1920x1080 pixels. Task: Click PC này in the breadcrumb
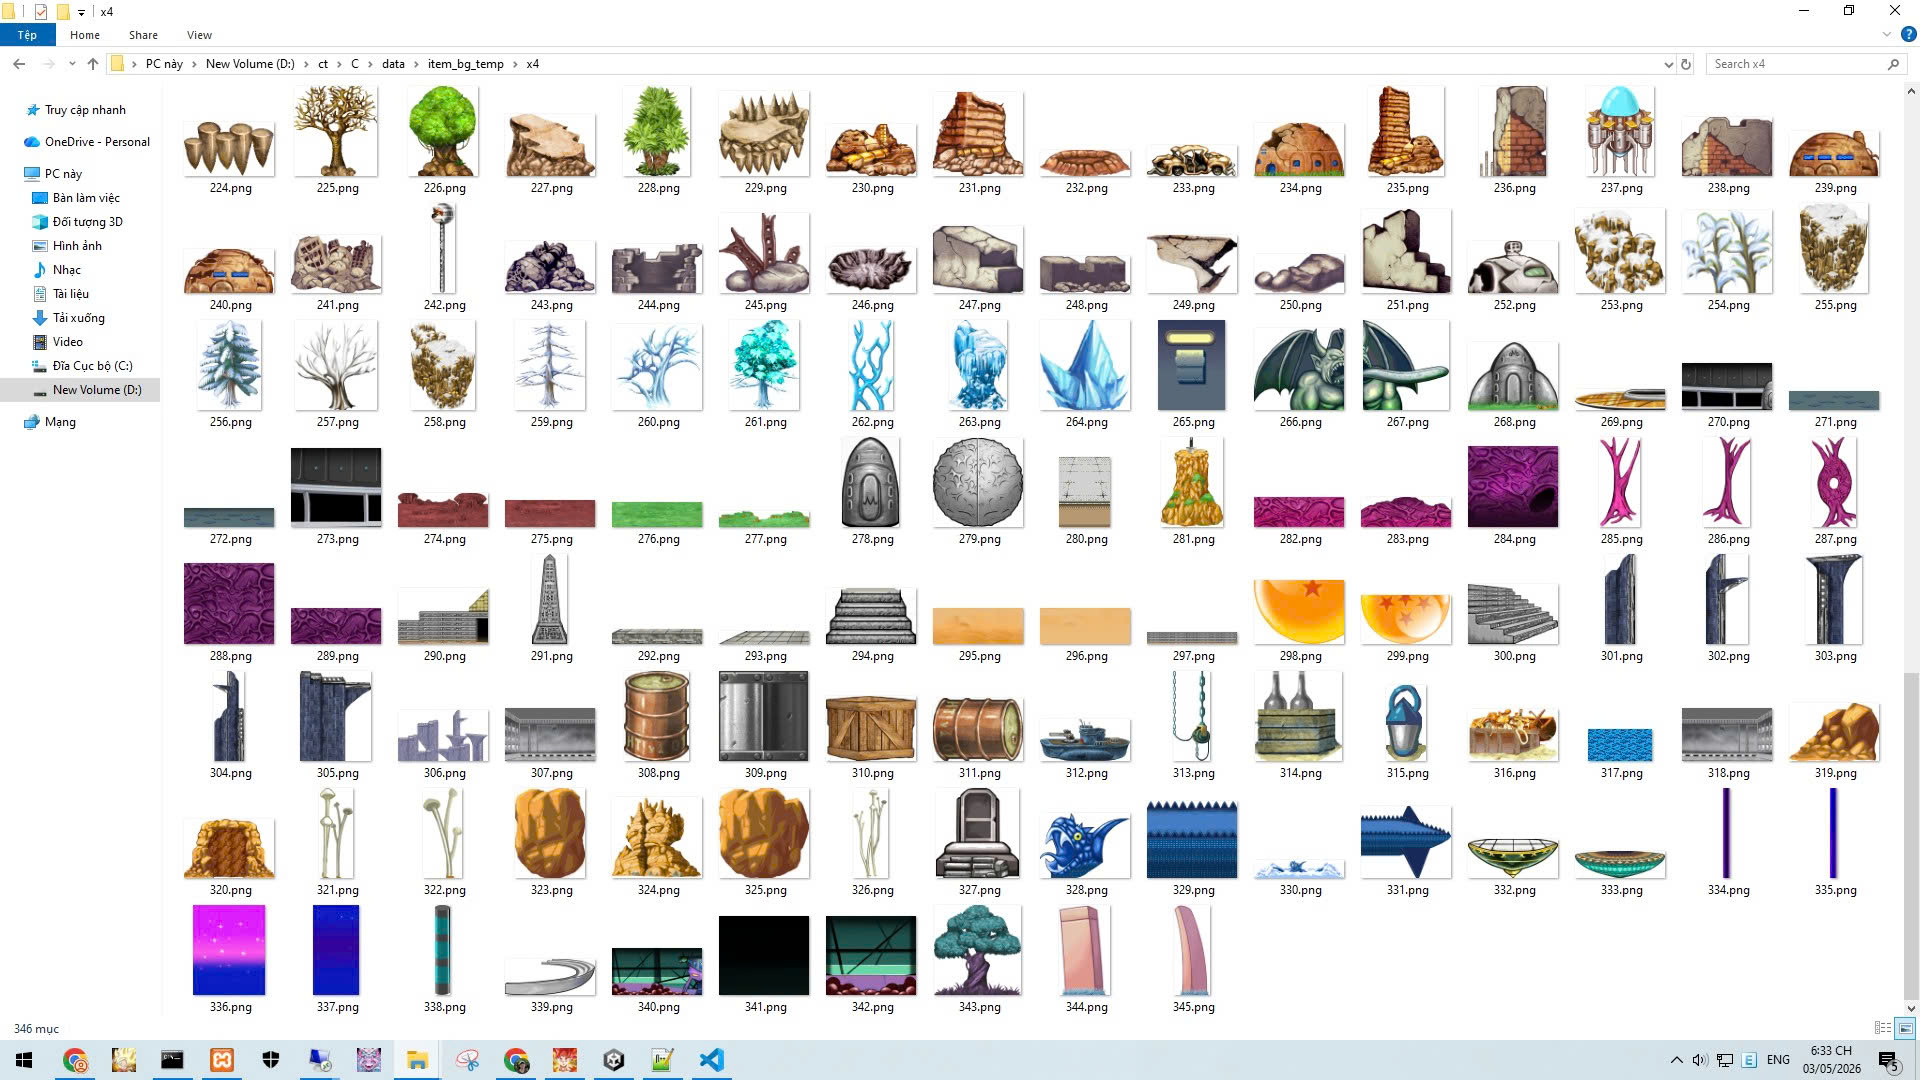164,64
